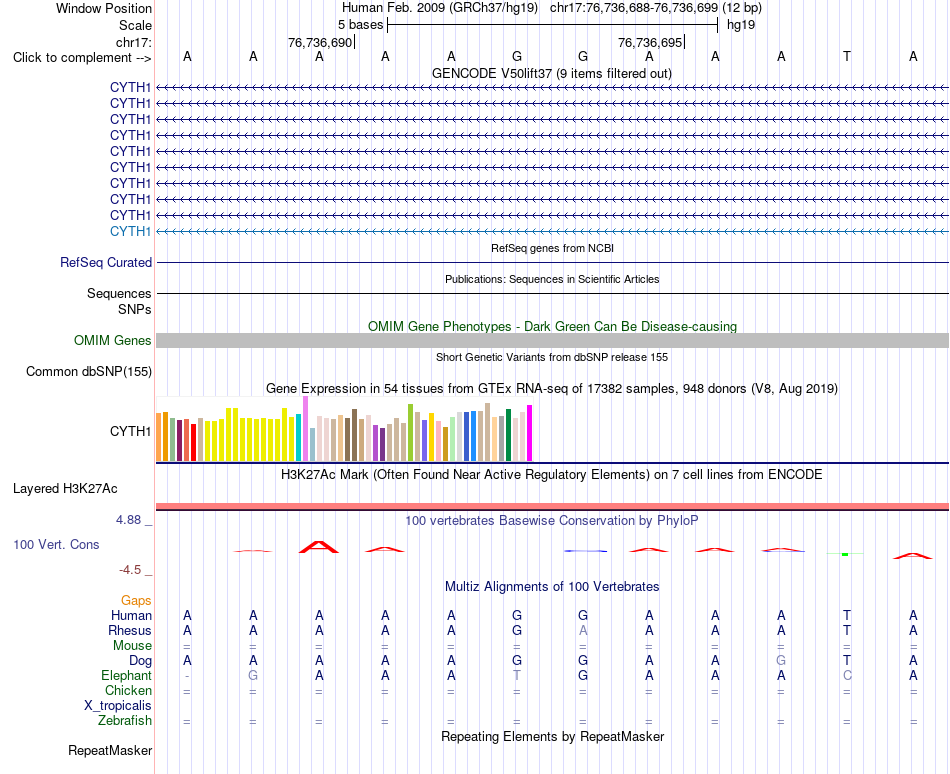
Task: Click the SNPs track label
Action: click(x=135, y=309)
